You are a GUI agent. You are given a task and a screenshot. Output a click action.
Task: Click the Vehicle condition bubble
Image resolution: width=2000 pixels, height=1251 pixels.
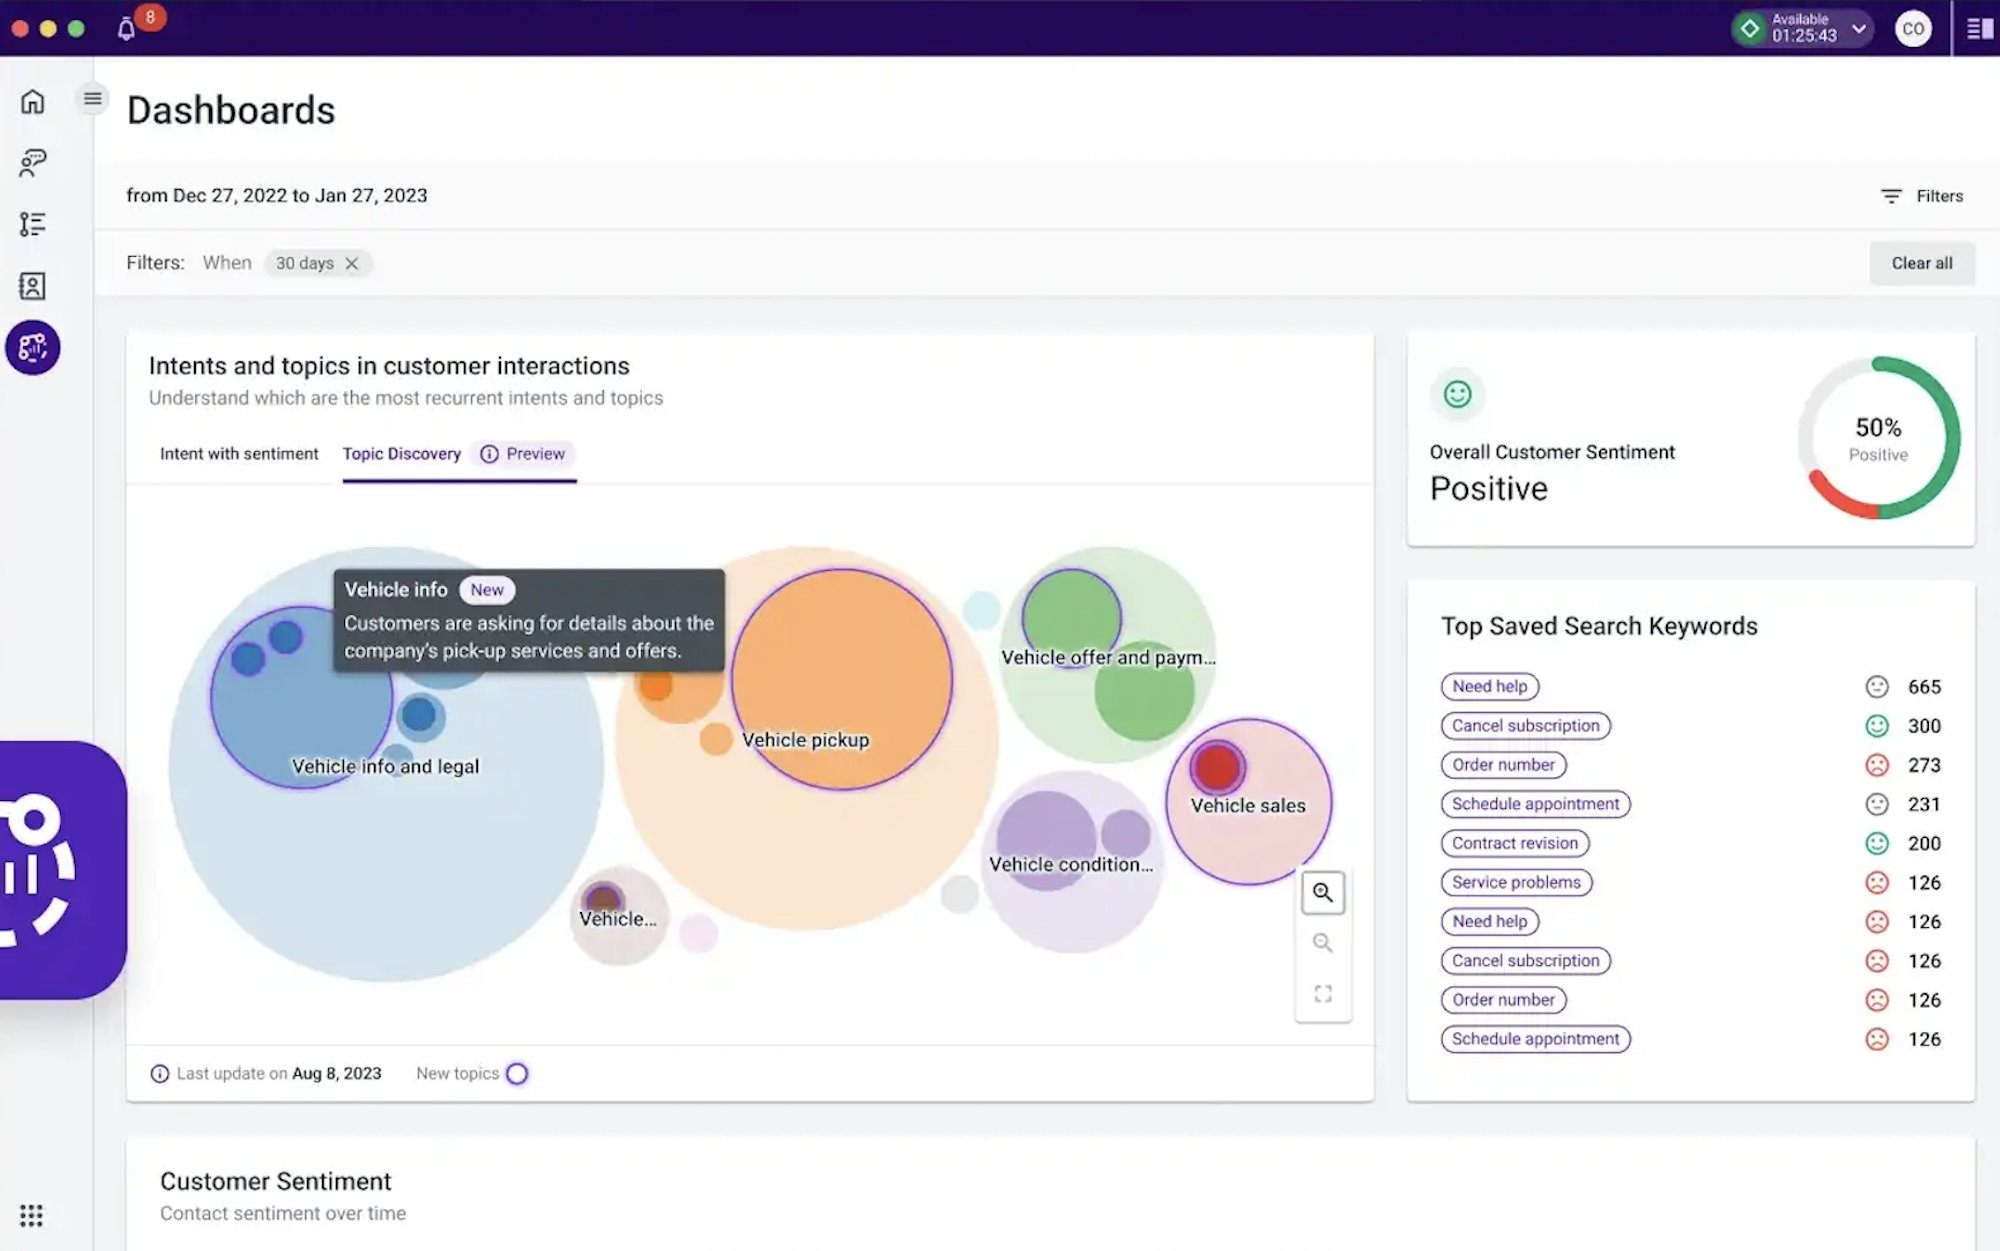coord(1072,862)
